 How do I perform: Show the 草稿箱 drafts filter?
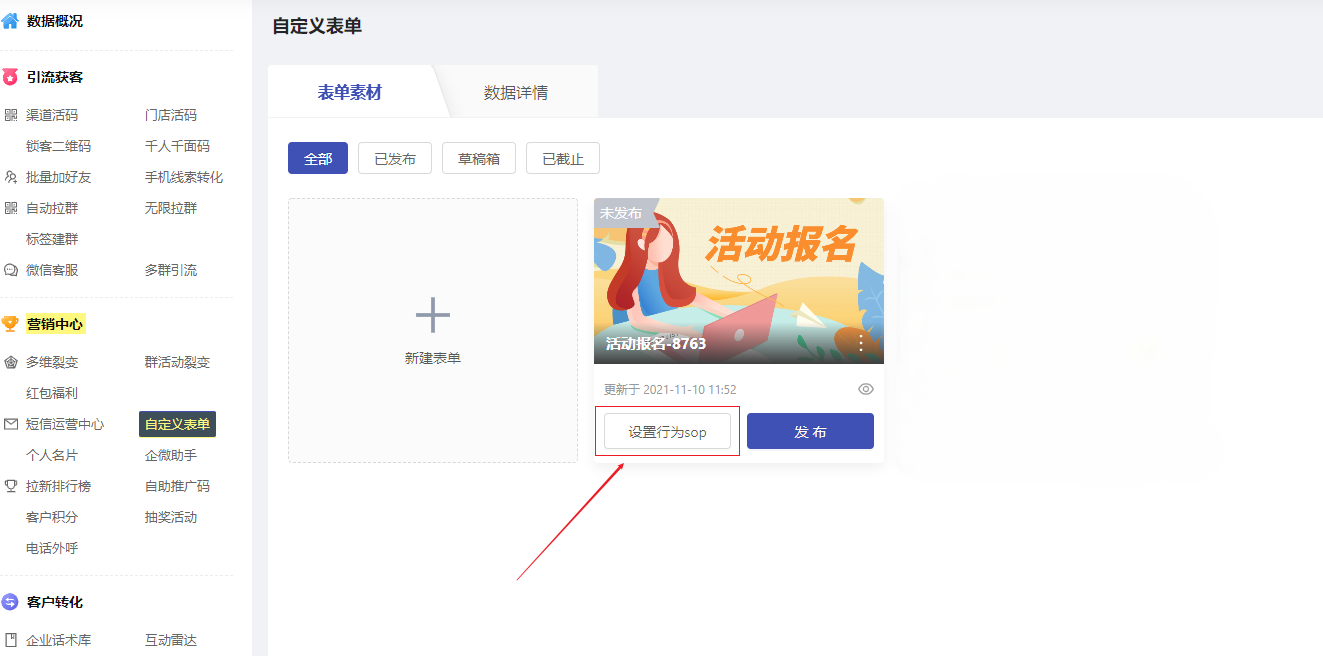479,158
